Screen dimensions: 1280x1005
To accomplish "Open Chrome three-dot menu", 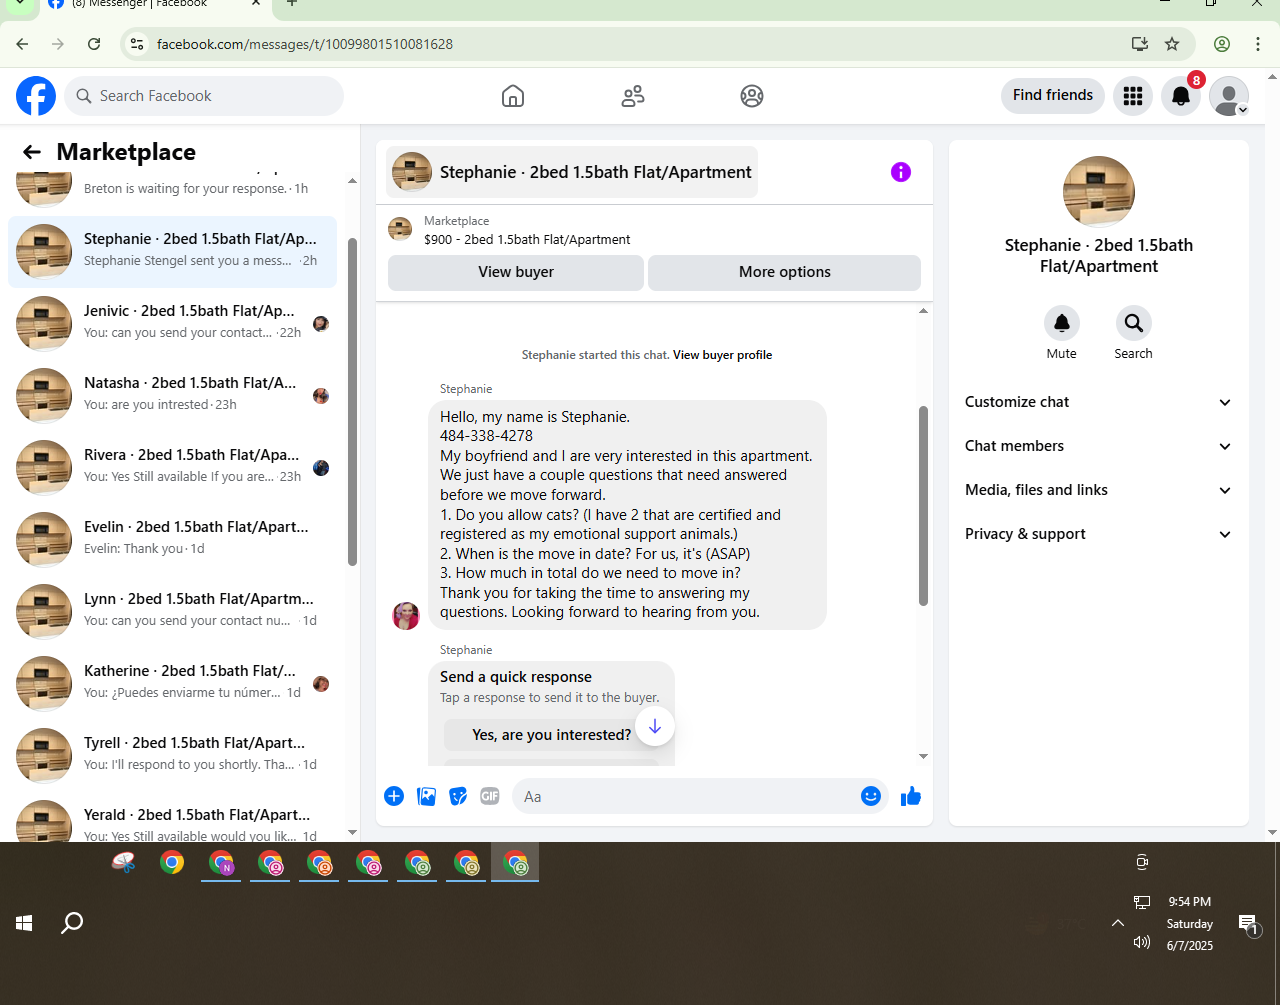I will 1258,44.
